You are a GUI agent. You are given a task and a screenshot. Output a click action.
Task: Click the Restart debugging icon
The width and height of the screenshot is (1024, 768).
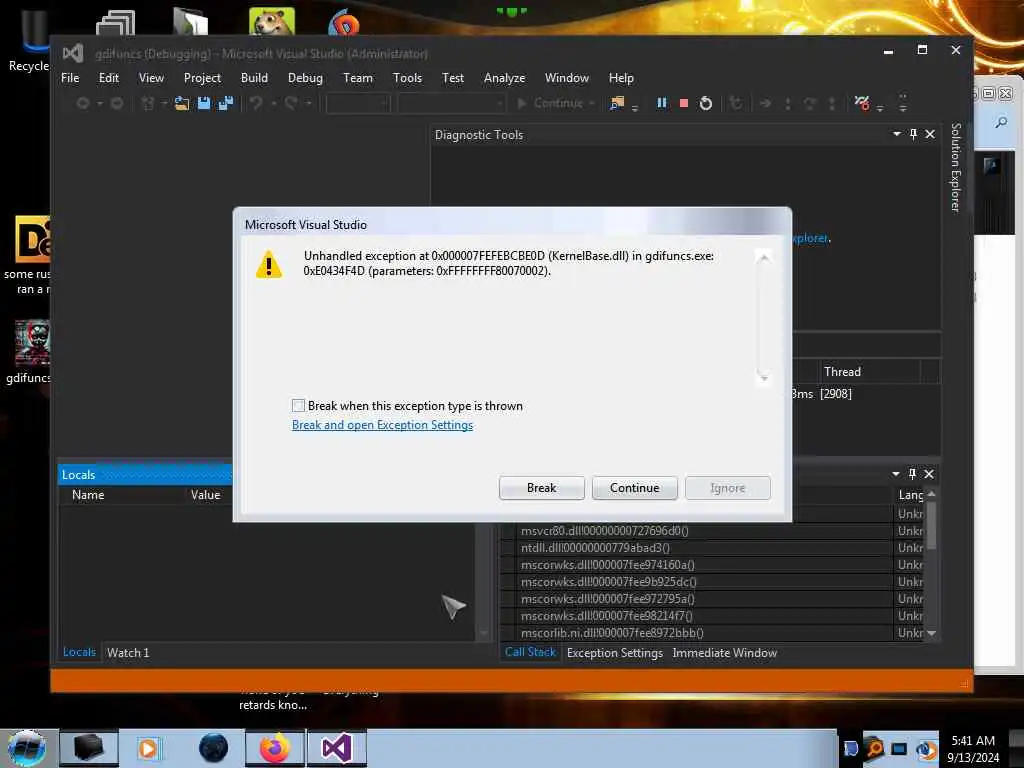point(706,103)
